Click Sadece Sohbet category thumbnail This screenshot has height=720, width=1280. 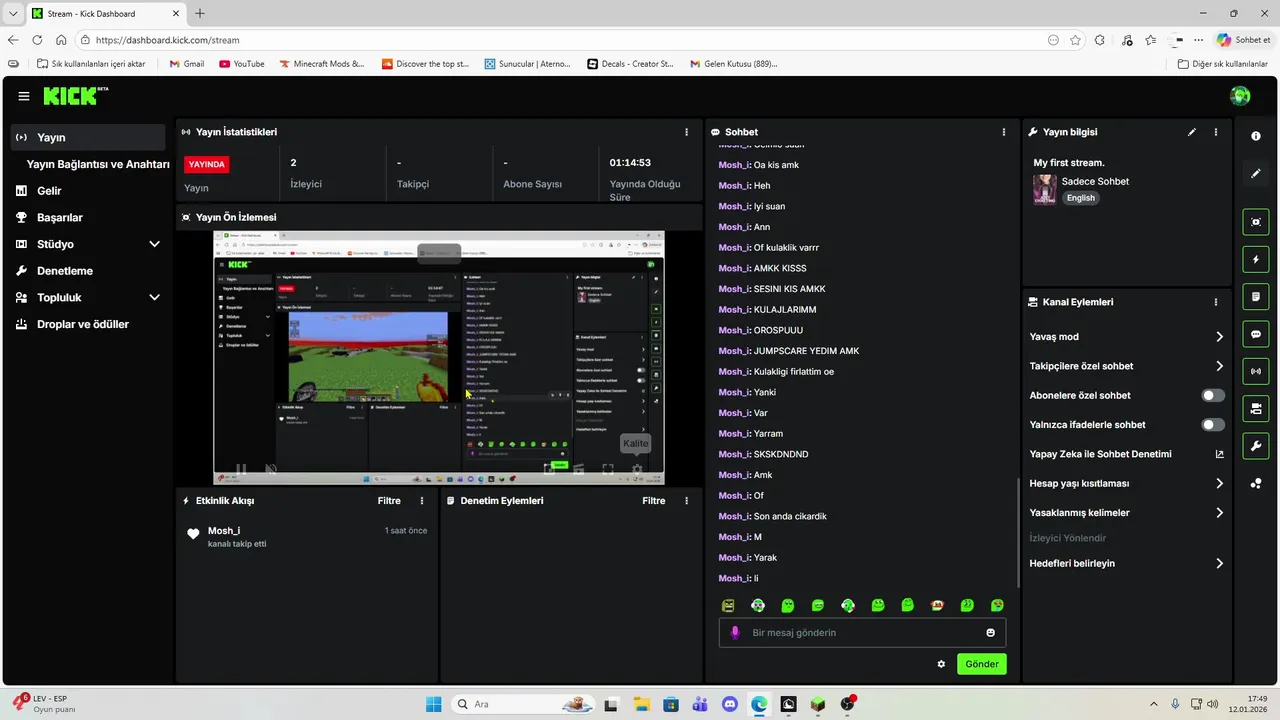coord(1045,190)
